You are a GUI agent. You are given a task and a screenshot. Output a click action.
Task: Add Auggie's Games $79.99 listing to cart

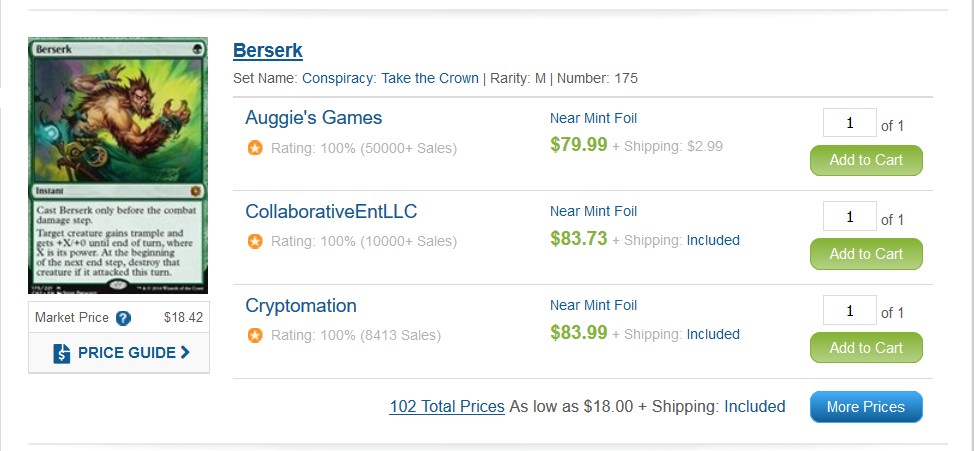865,160
